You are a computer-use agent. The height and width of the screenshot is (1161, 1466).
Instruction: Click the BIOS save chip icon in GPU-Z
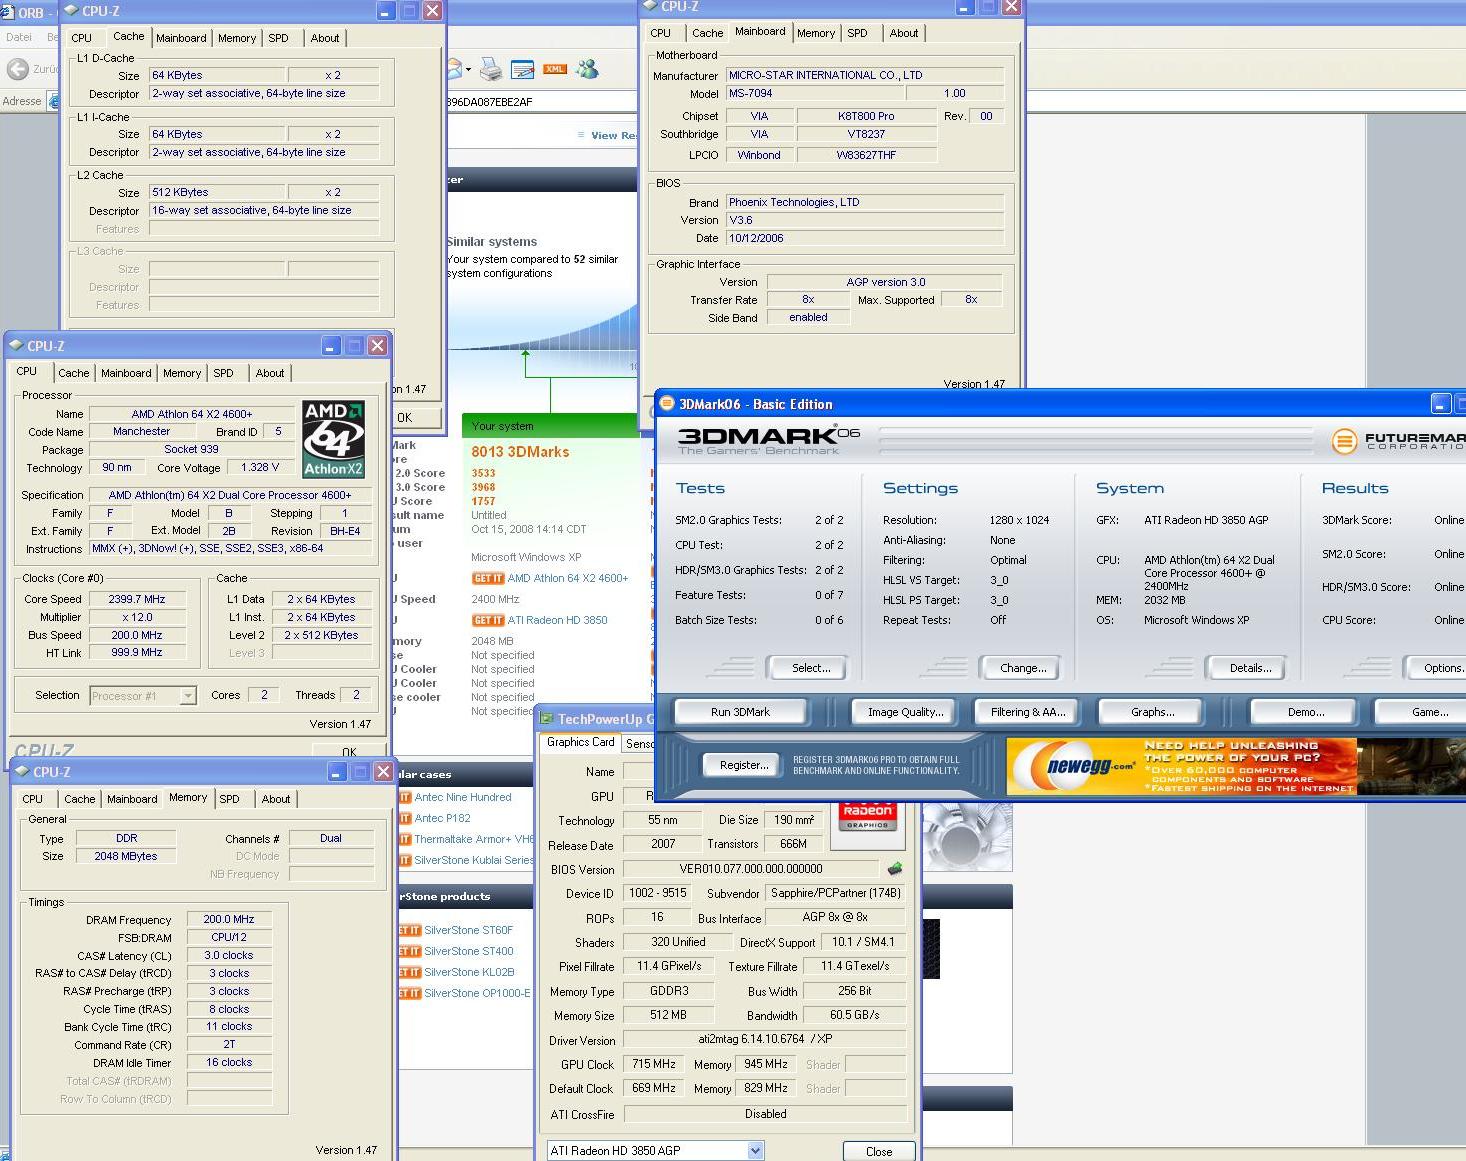coord(895,869)
